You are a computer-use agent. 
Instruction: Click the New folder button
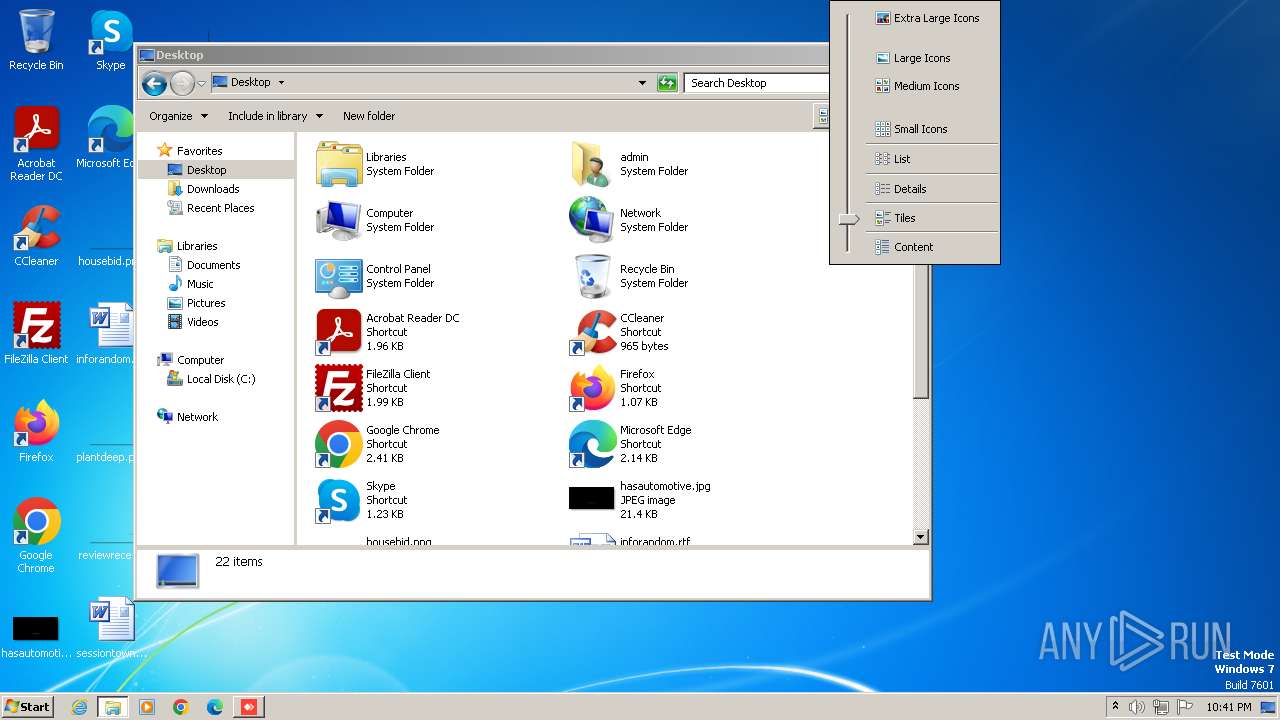click(369, 116)
